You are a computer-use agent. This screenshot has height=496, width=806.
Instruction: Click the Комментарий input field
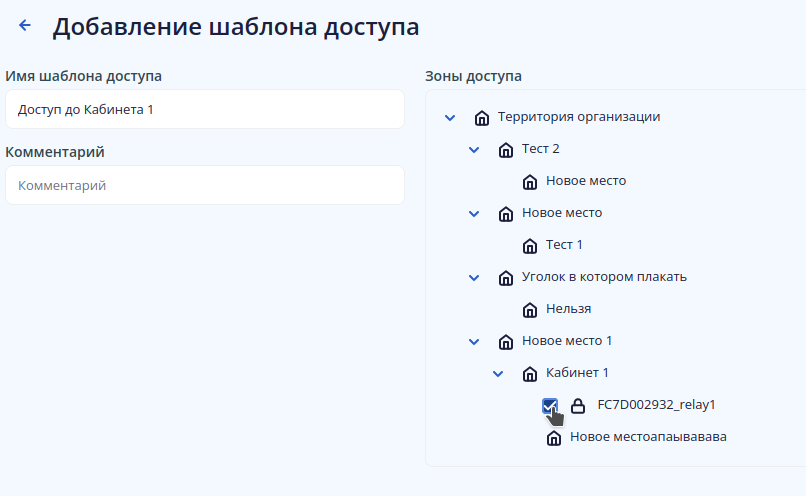205,185
